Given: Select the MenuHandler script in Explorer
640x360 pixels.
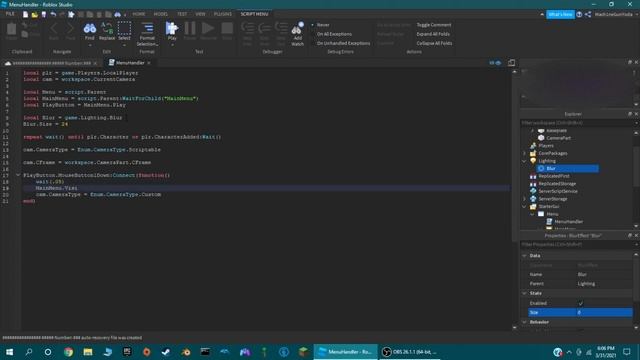Looking at the screenshot, I should point(568,222).
